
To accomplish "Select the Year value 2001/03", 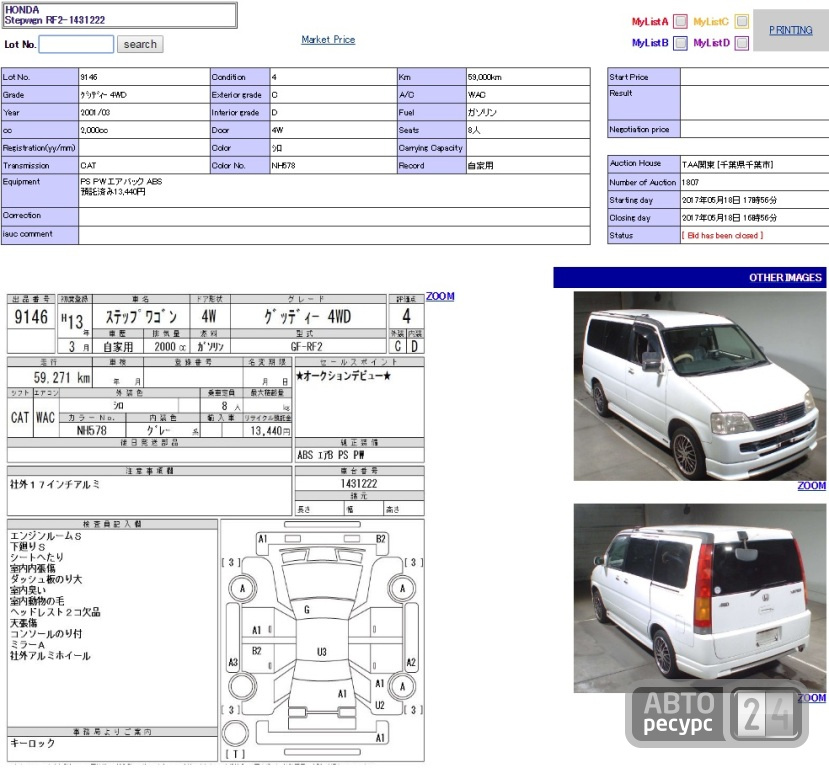I will pyautogui.click(x=95, y=113).
